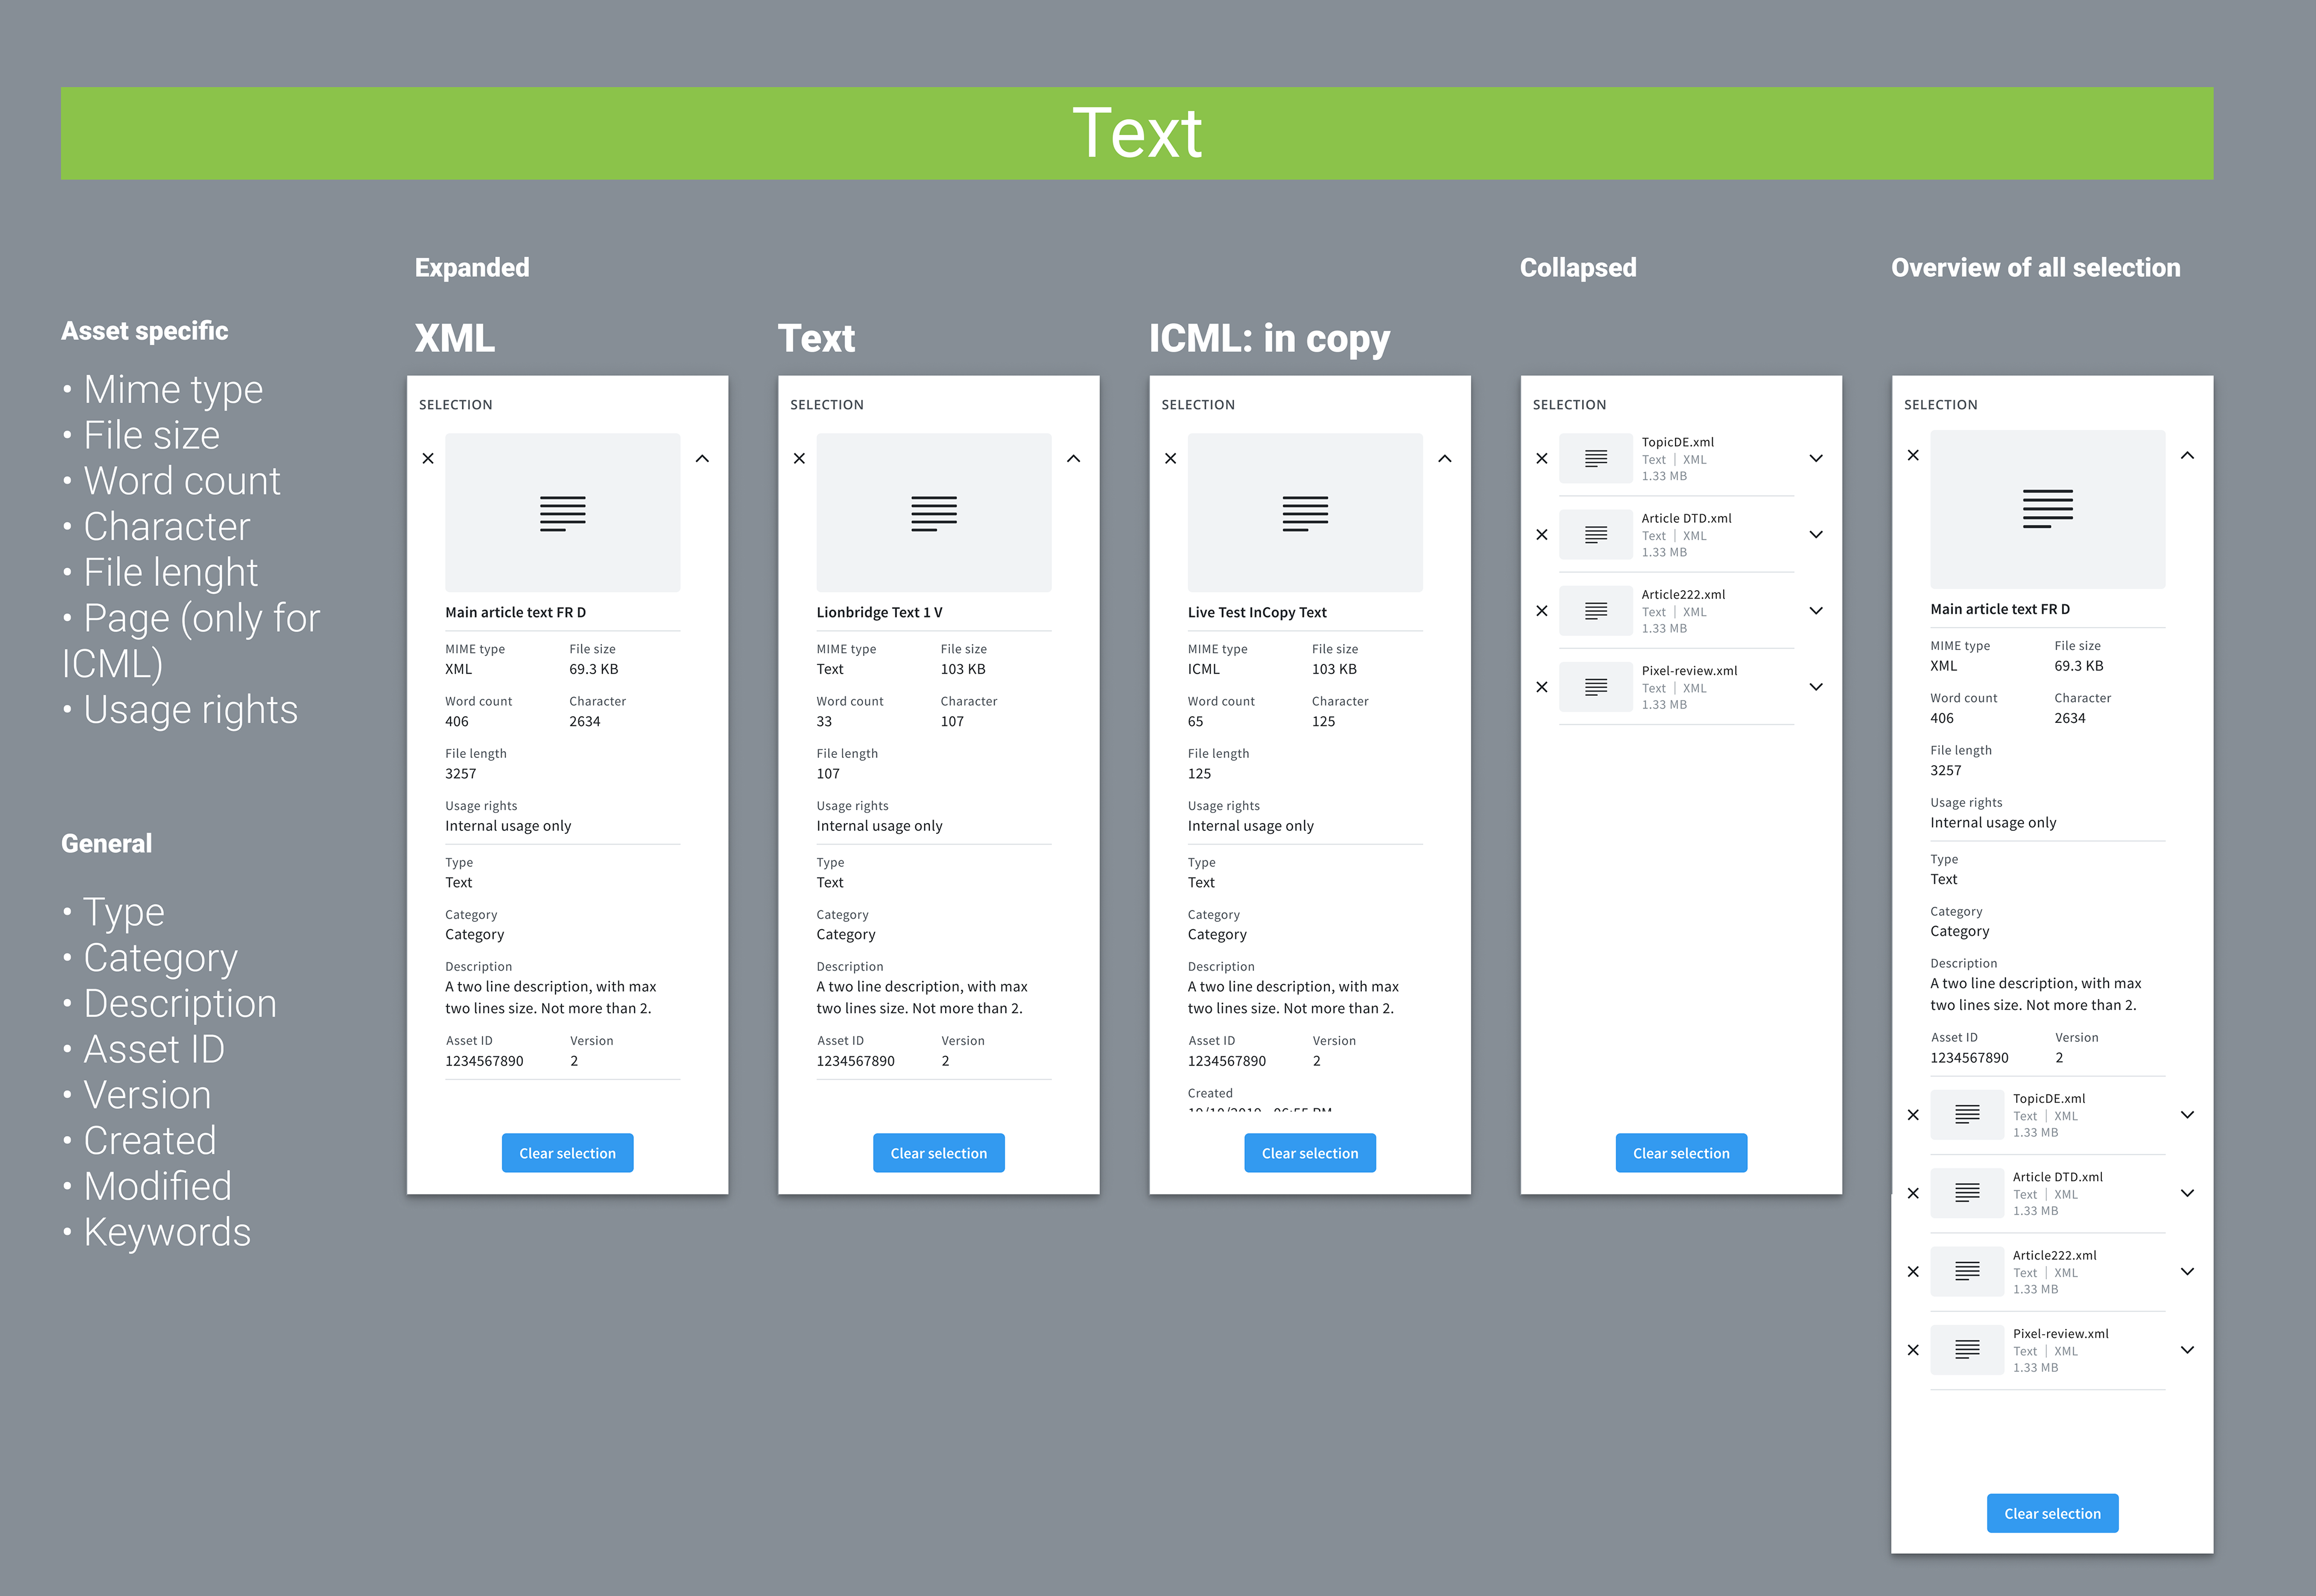
Task: Clear selection in the XML card
Action: coord(567,1152)
